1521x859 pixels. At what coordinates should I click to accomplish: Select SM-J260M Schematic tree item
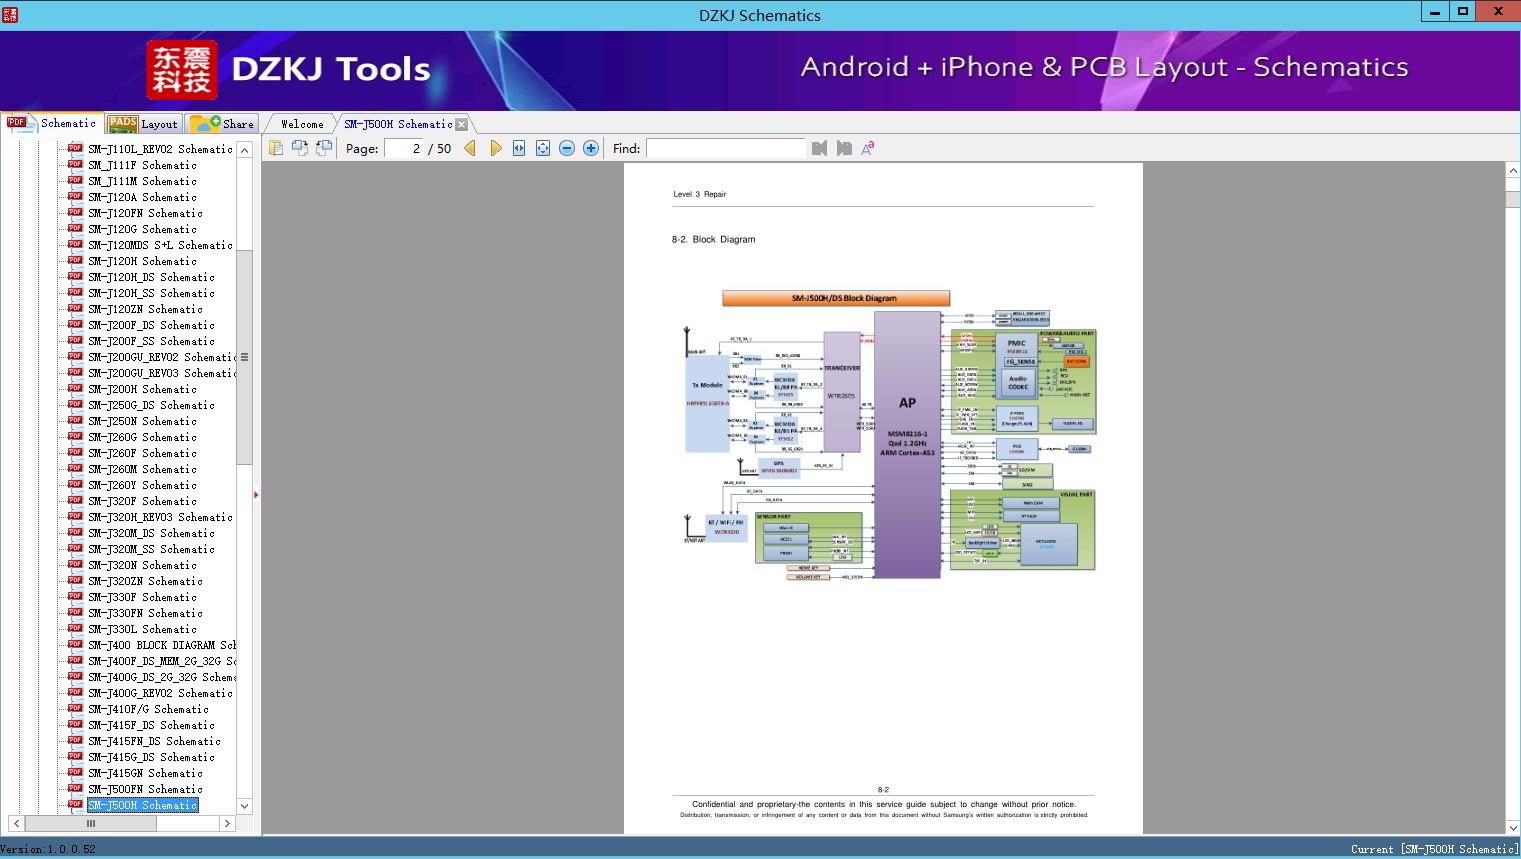click(142, 469)
